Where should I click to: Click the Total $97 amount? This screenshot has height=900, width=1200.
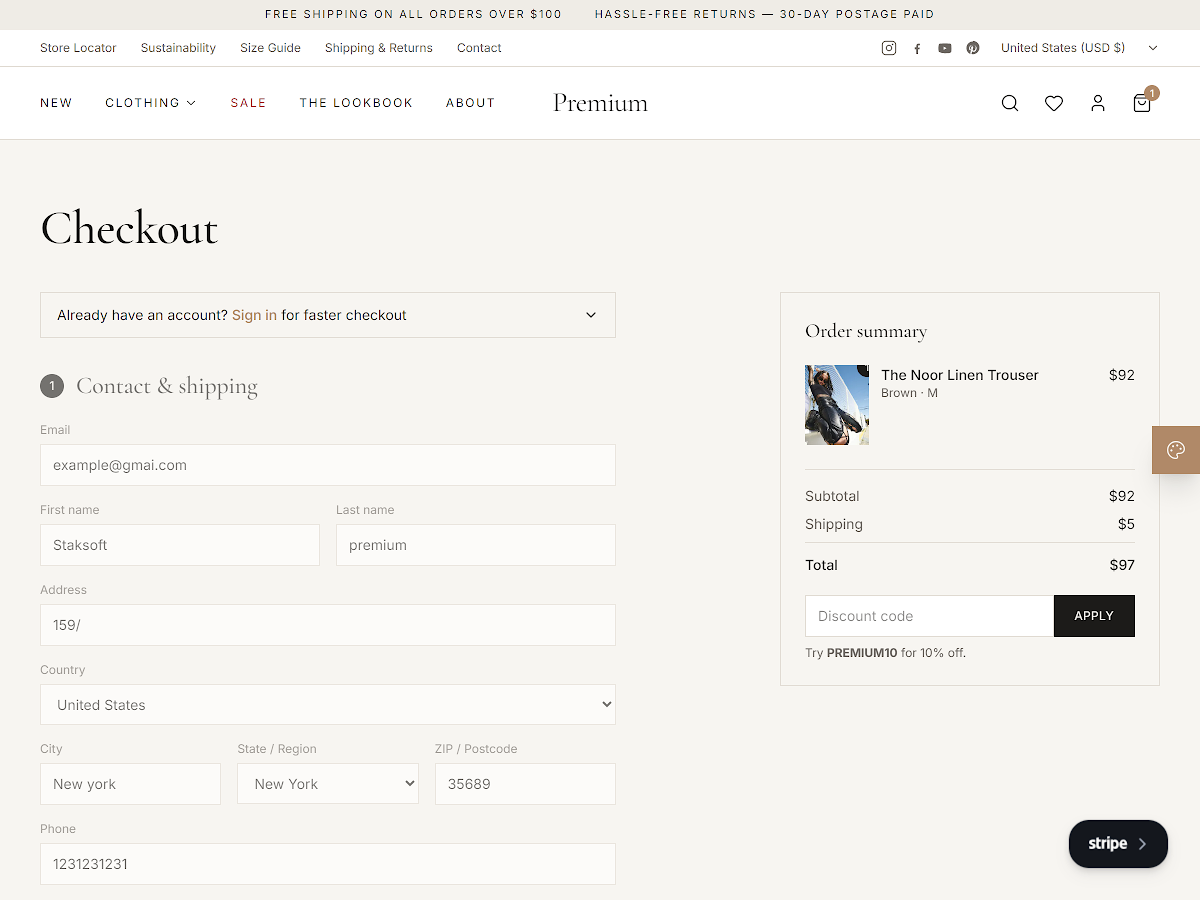[x=1122, y=565]
